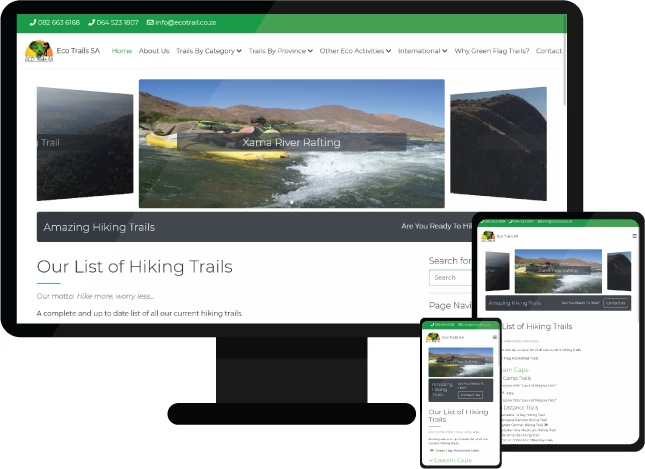The width and height of the screenshot is (645, 469).
Task: Open the International dropdown menu
Action: pos(422,51)
